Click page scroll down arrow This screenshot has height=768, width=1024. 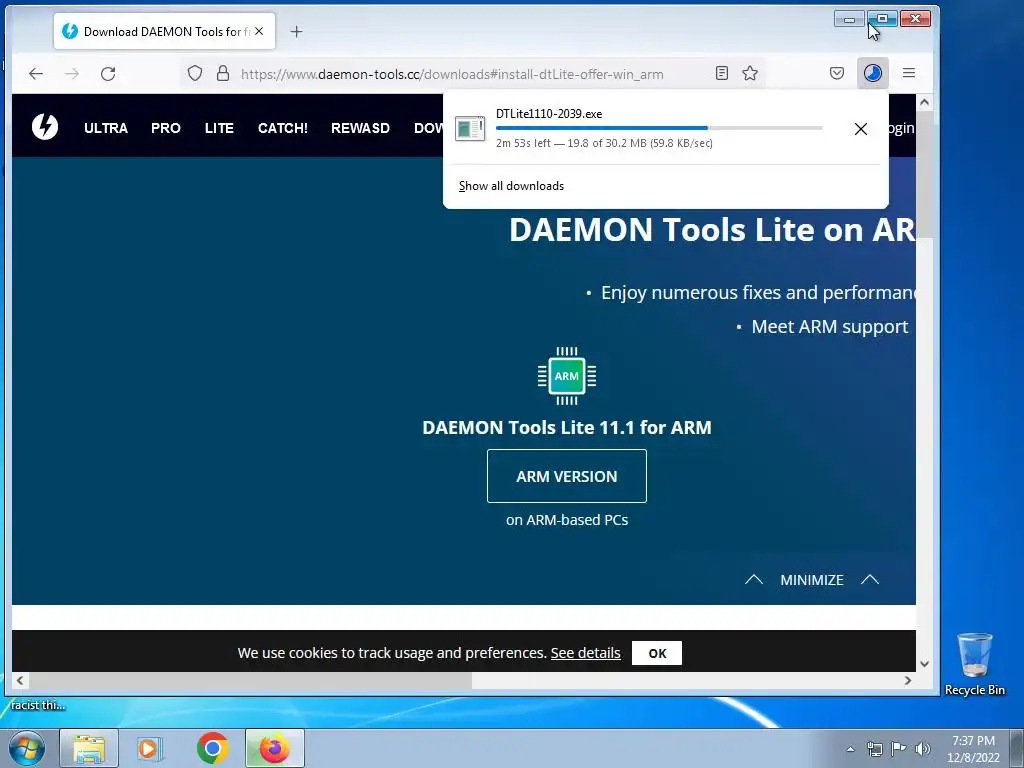[924, 664]
